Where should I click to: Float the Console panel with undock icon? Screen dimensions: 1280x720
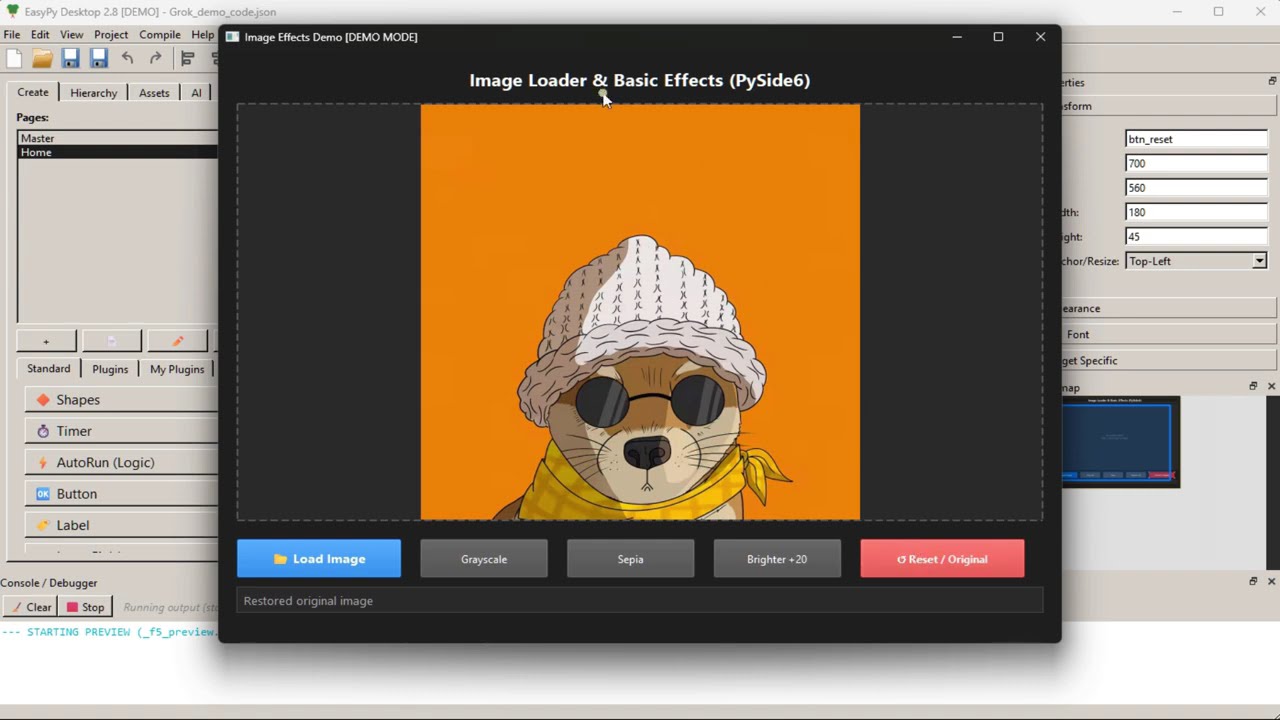1253,581
